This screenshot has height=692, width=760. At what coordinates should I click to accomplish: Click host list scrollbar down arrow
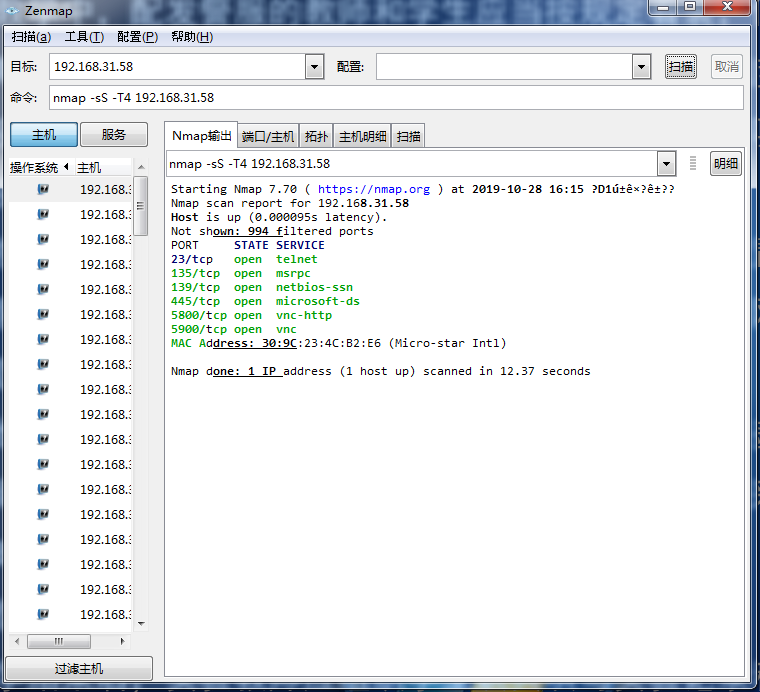141,624
